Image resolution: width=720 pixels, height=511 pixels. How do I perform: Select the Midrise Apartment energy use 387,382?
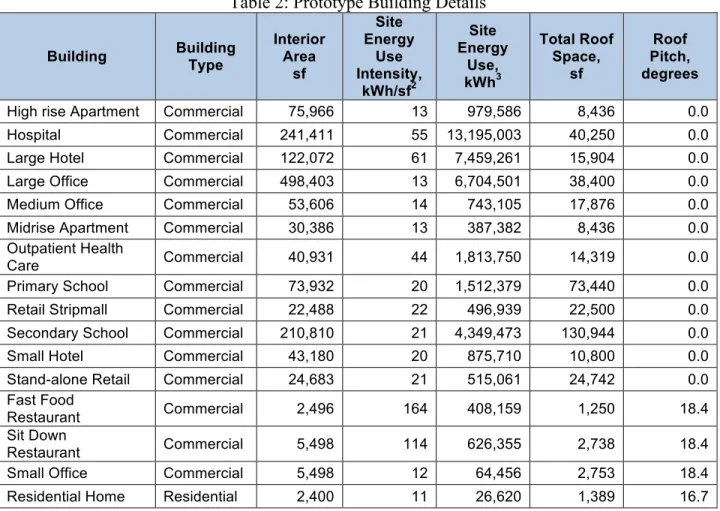pos(494,228)
